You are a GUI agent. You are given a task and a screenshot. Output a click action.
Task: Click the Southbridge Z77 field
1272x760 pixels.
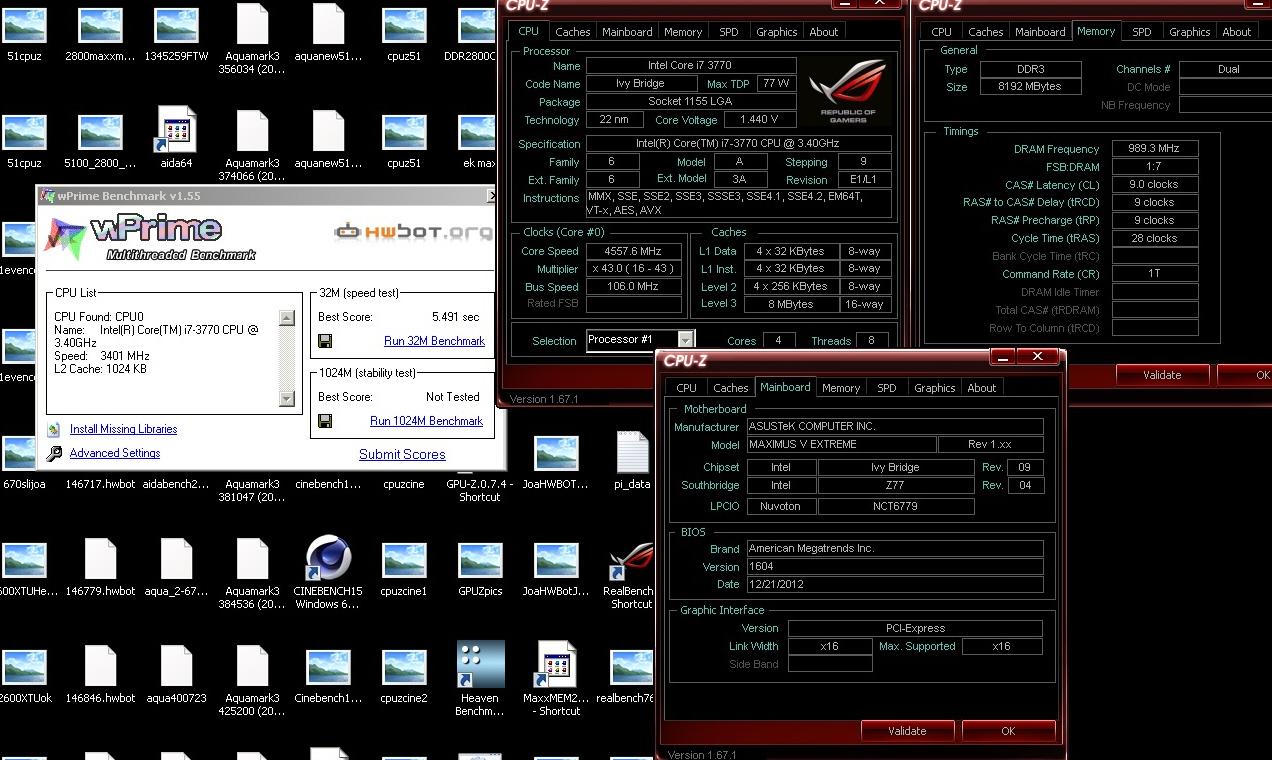[896, 485]
